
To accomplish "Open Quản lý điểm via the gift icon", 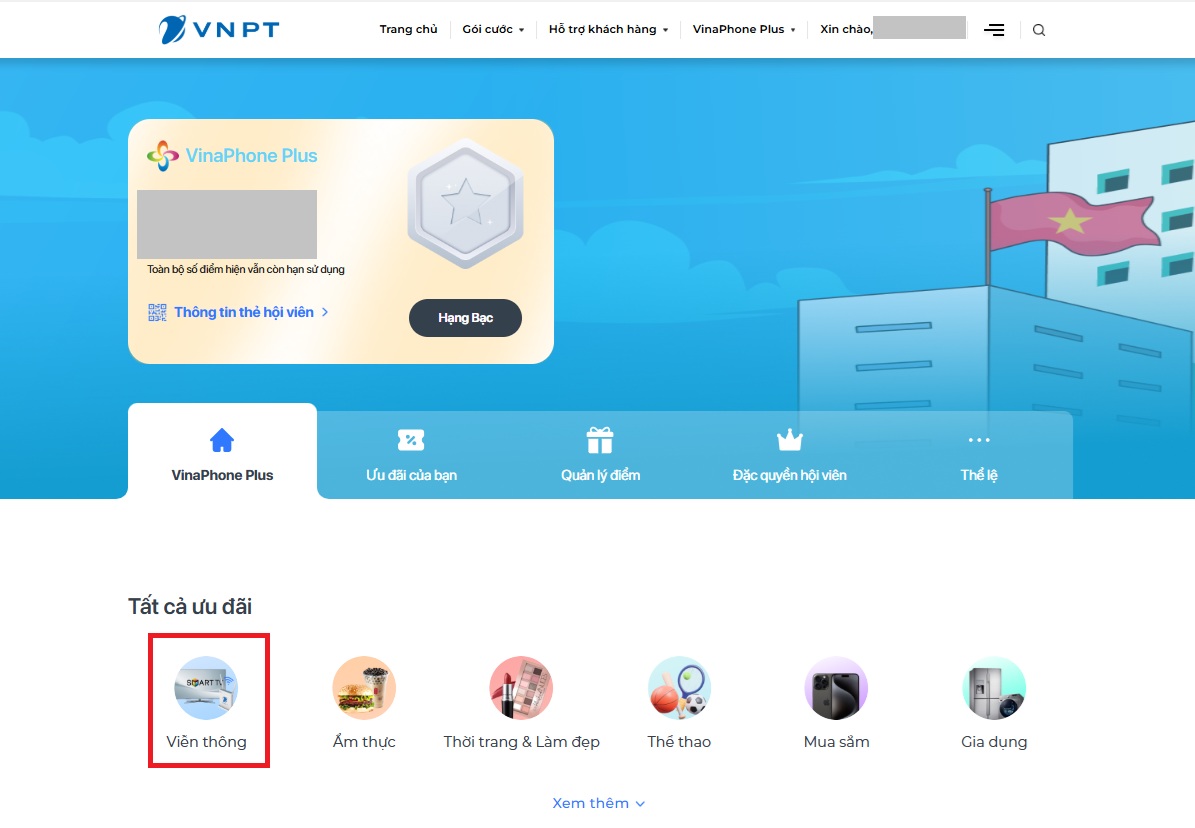I will (x=599, y=439).
